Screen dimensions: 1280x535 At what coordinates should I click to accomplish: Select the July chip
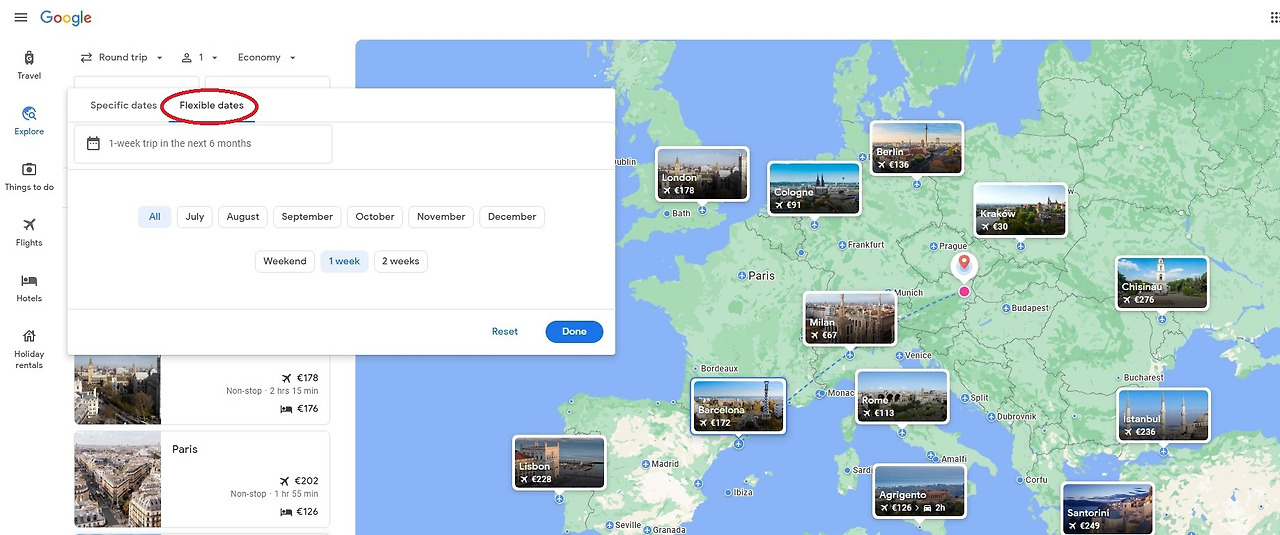click(195, 216)
